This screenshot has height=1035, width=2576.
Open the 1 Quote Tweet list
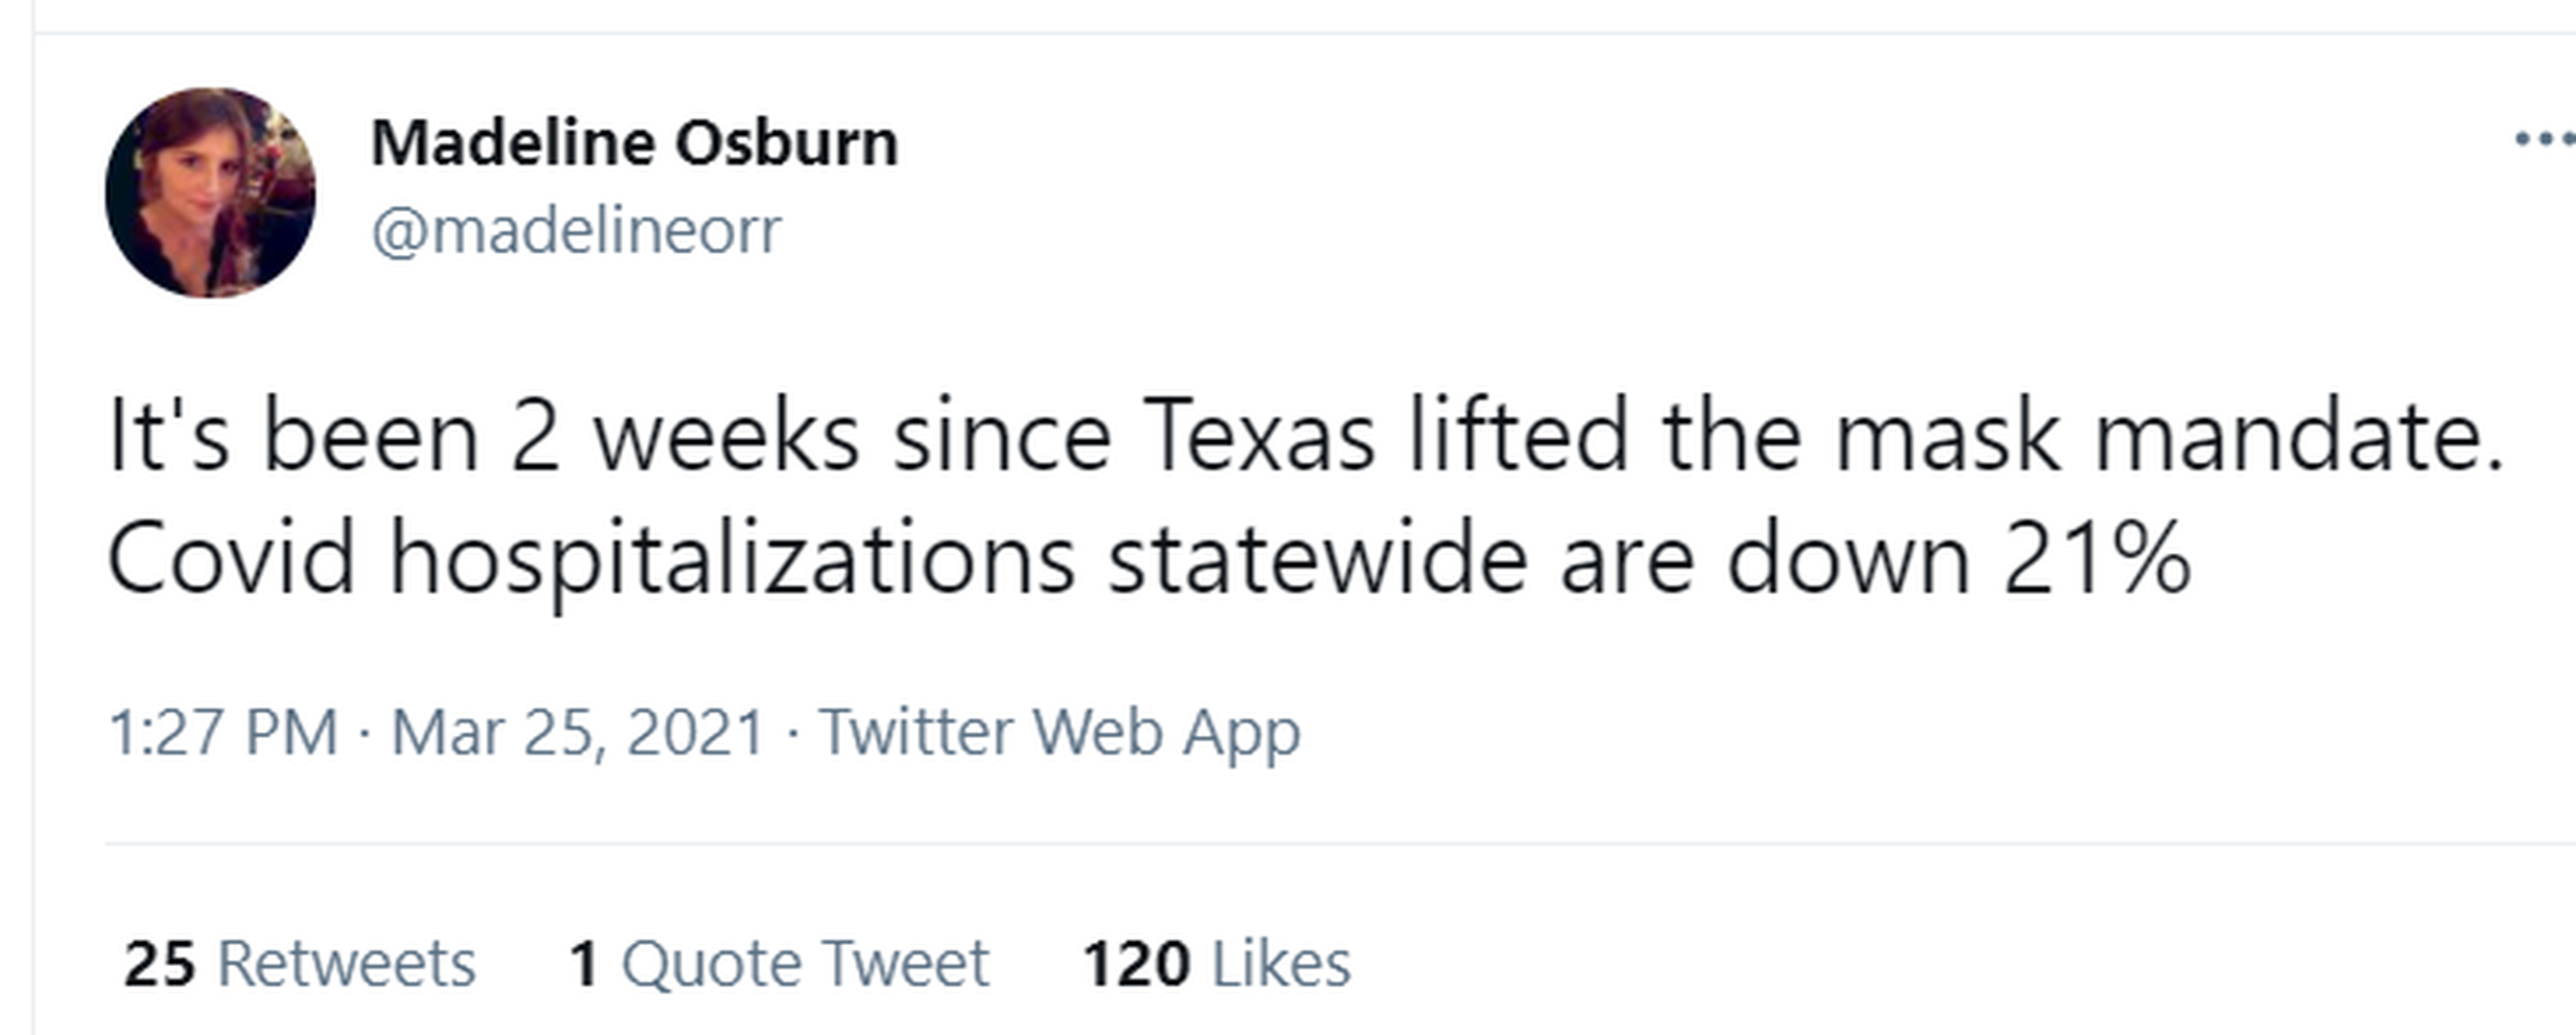coord(779,963)
